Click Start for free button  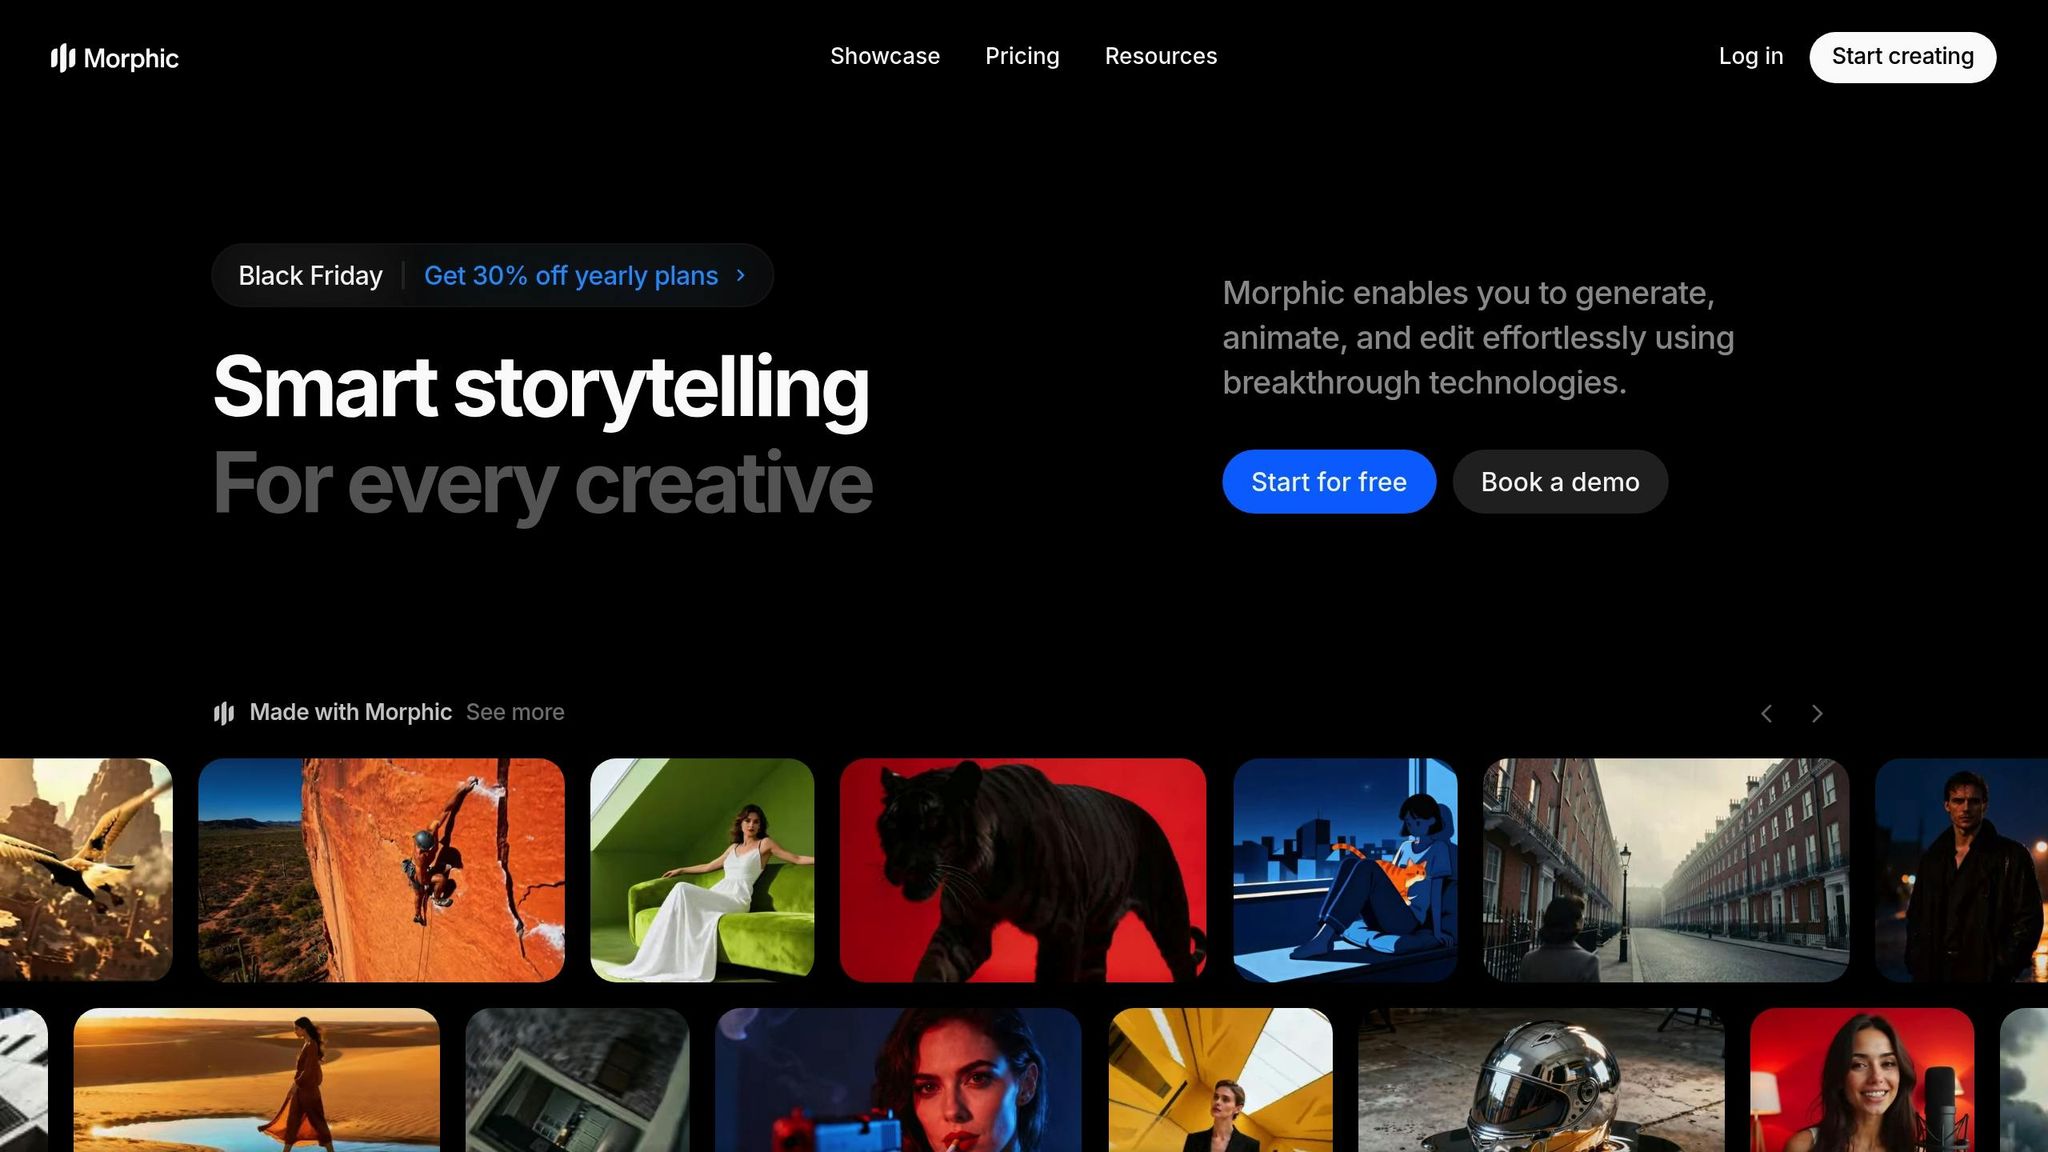1329,482
